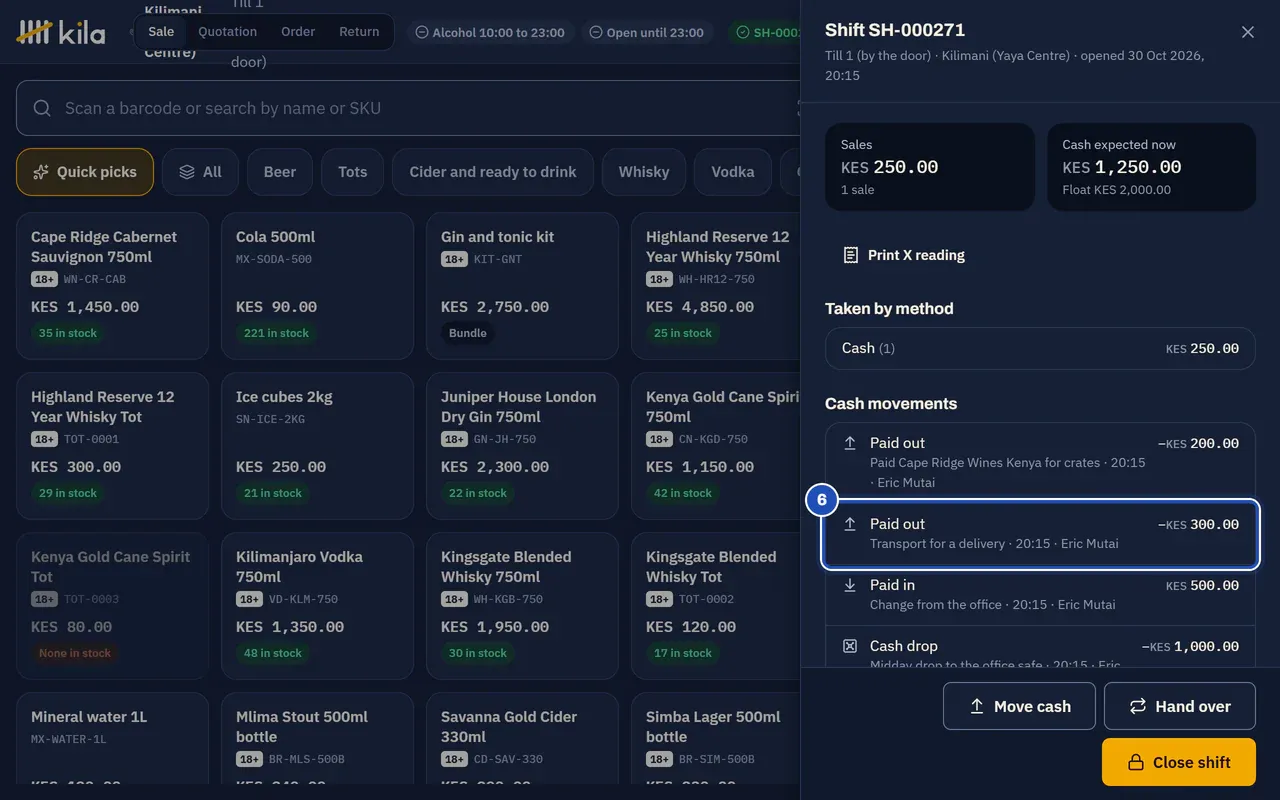Click the Kila logo

pyautogui.click(x=61, y=32)
